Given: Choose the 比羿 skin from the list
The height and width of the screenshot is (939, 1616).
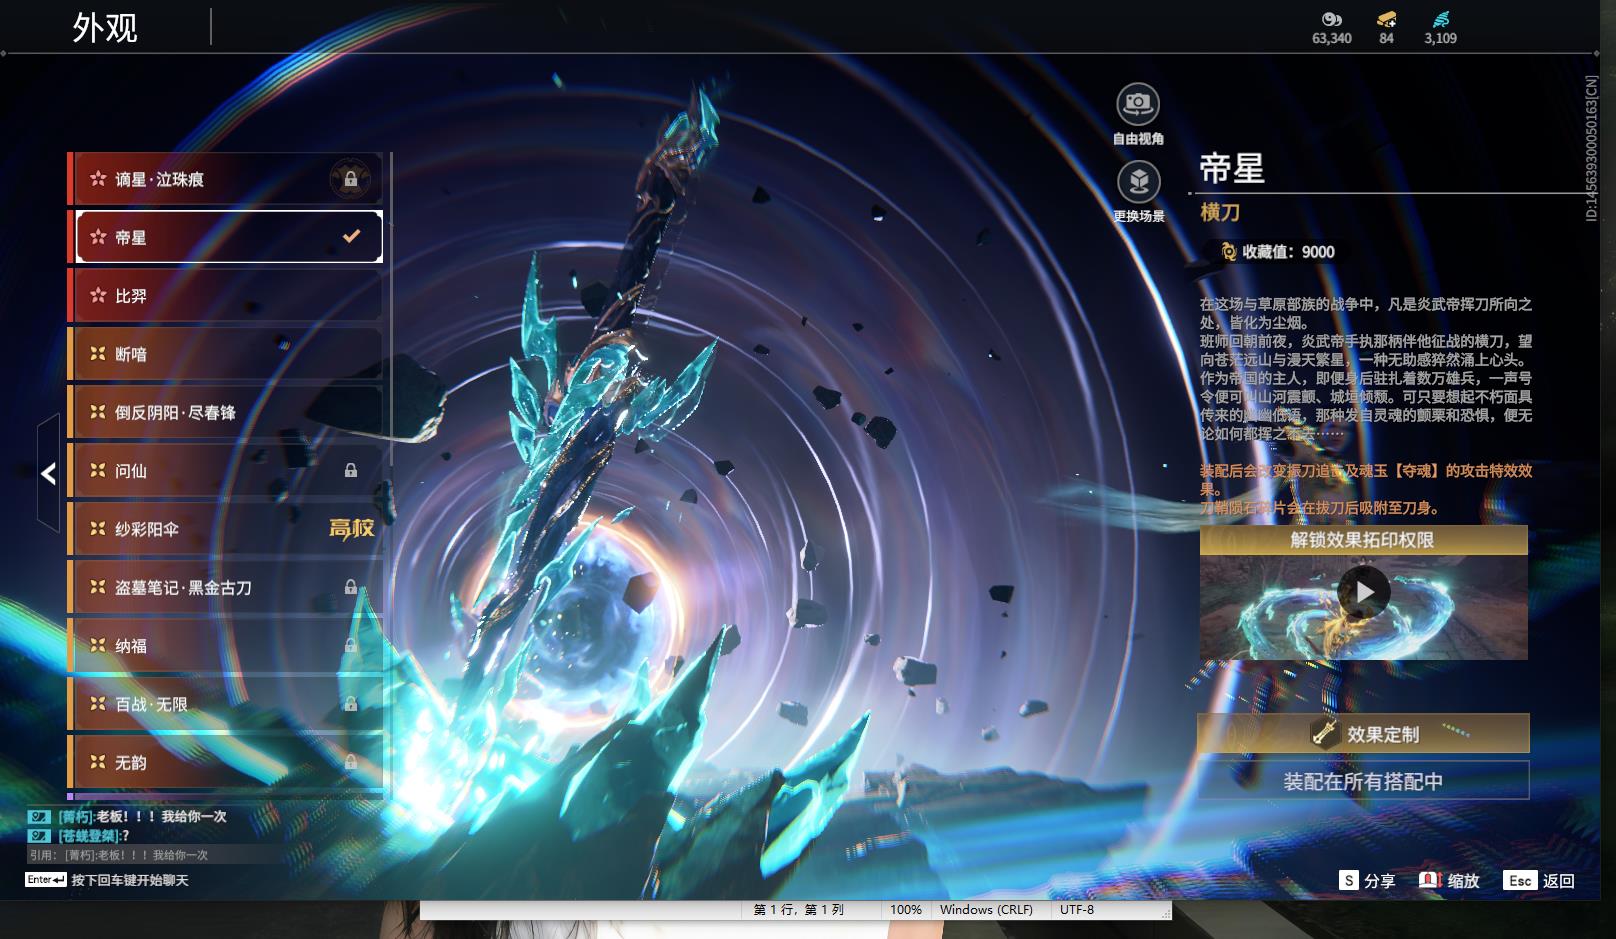Looking at the screenshot, I should [x=227, y=296].
